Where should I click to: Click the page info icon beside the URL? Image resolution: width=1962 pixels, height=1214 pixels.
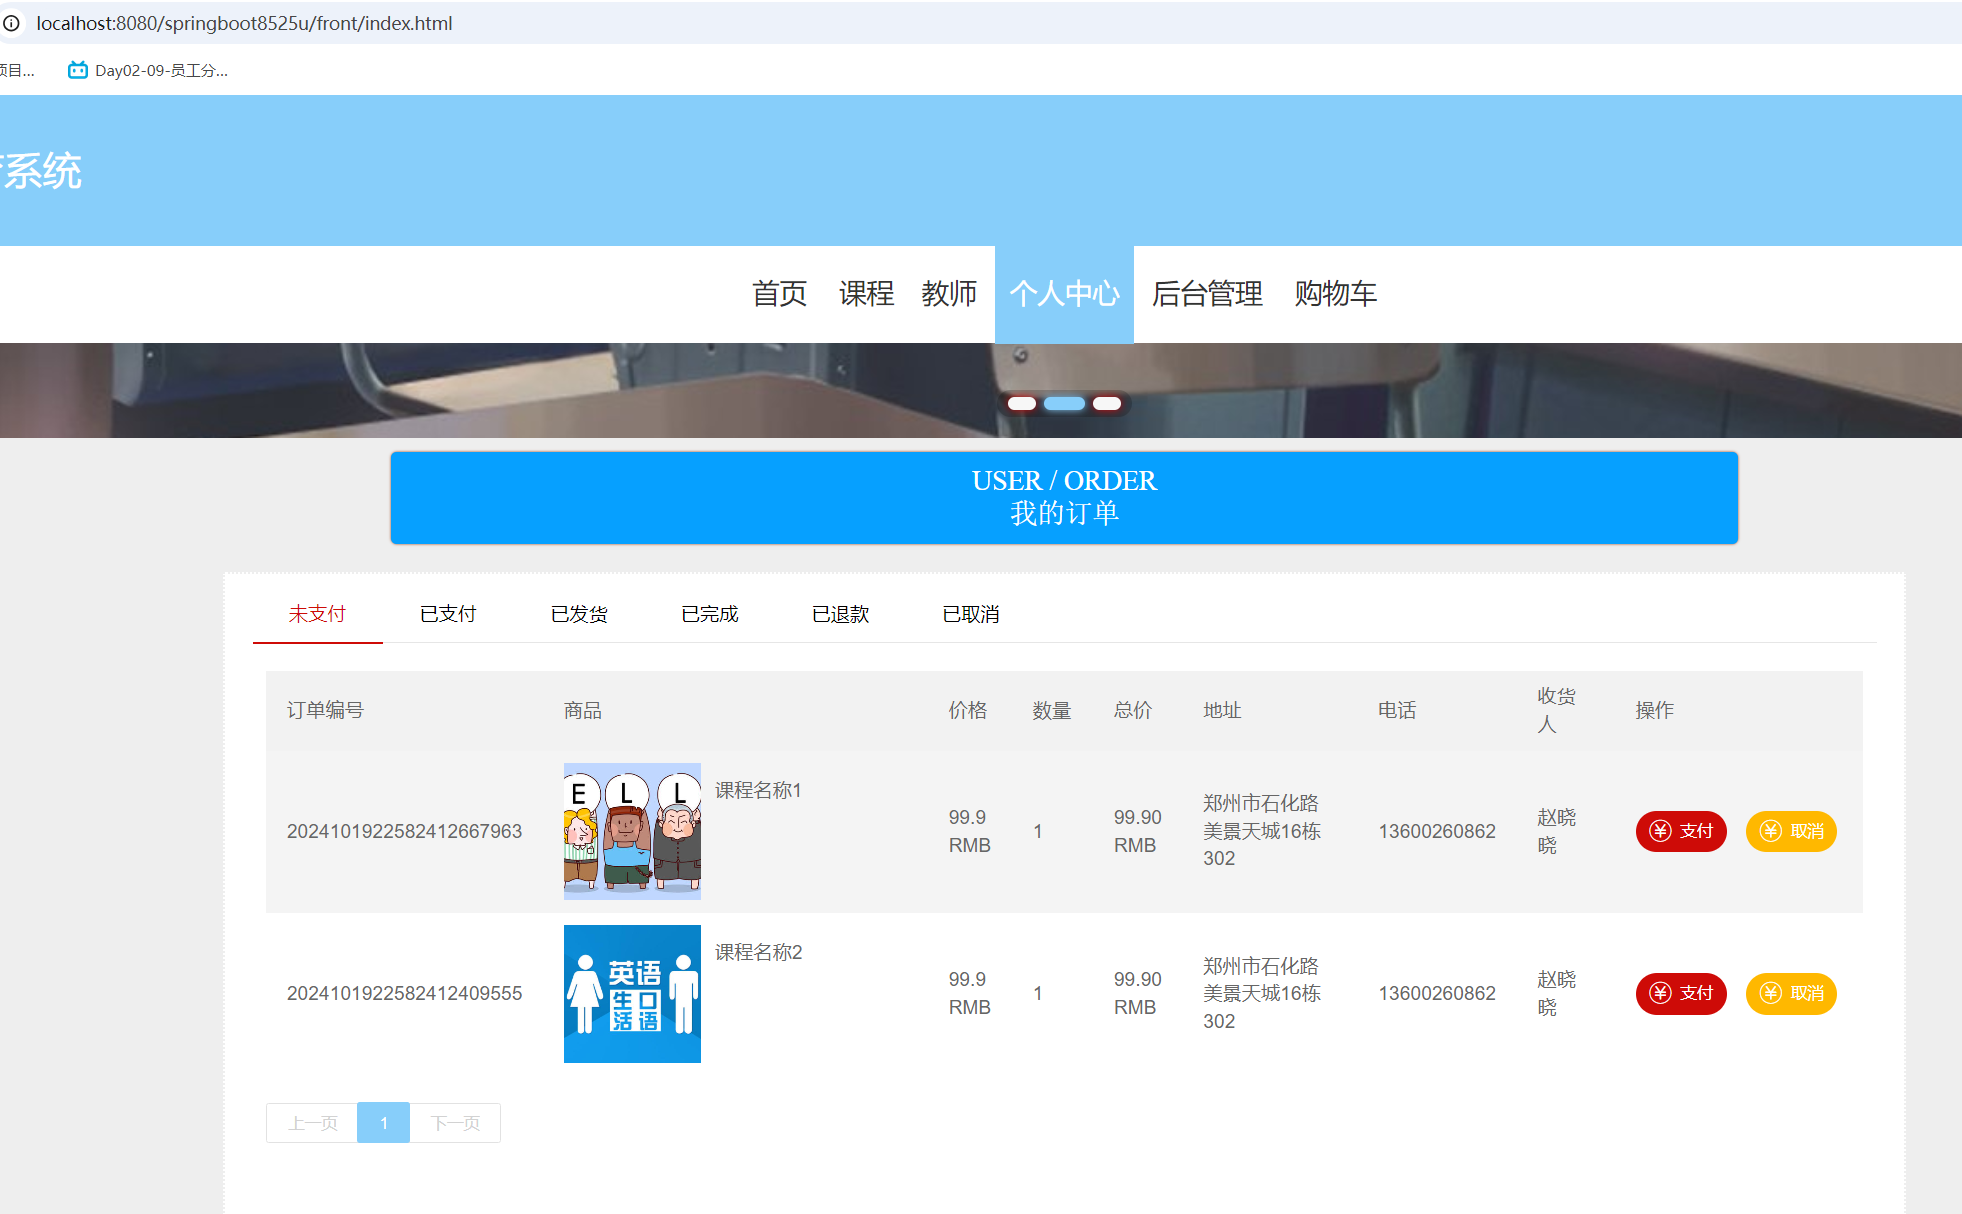click(x=14, y=23)
